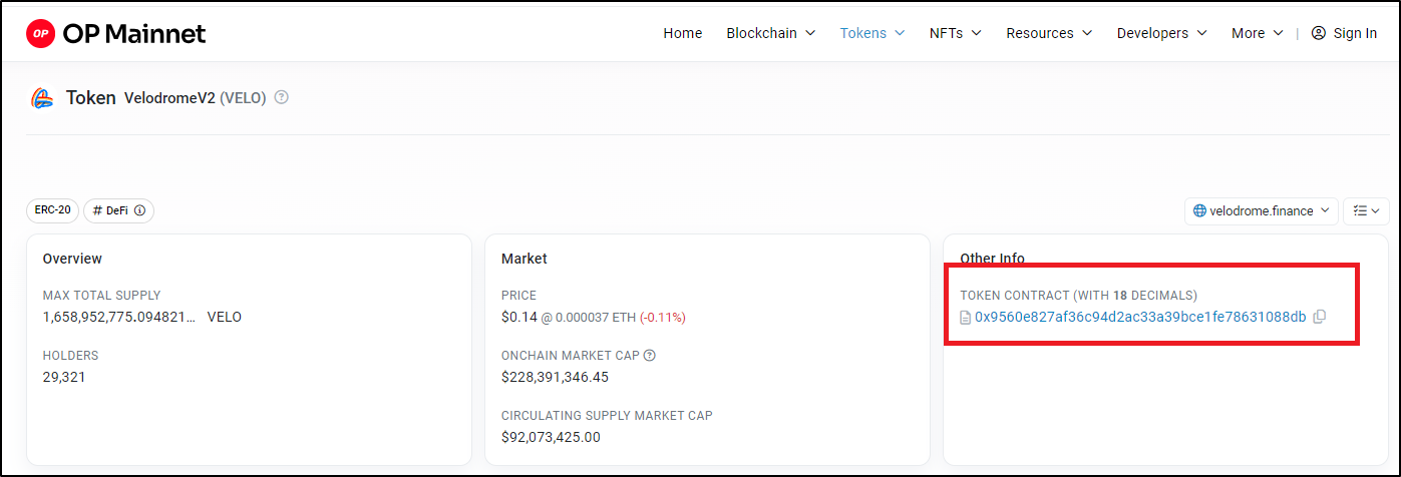Open the NFTs menu
Viewport: 1401px width, 477px height.
point(955,33)
